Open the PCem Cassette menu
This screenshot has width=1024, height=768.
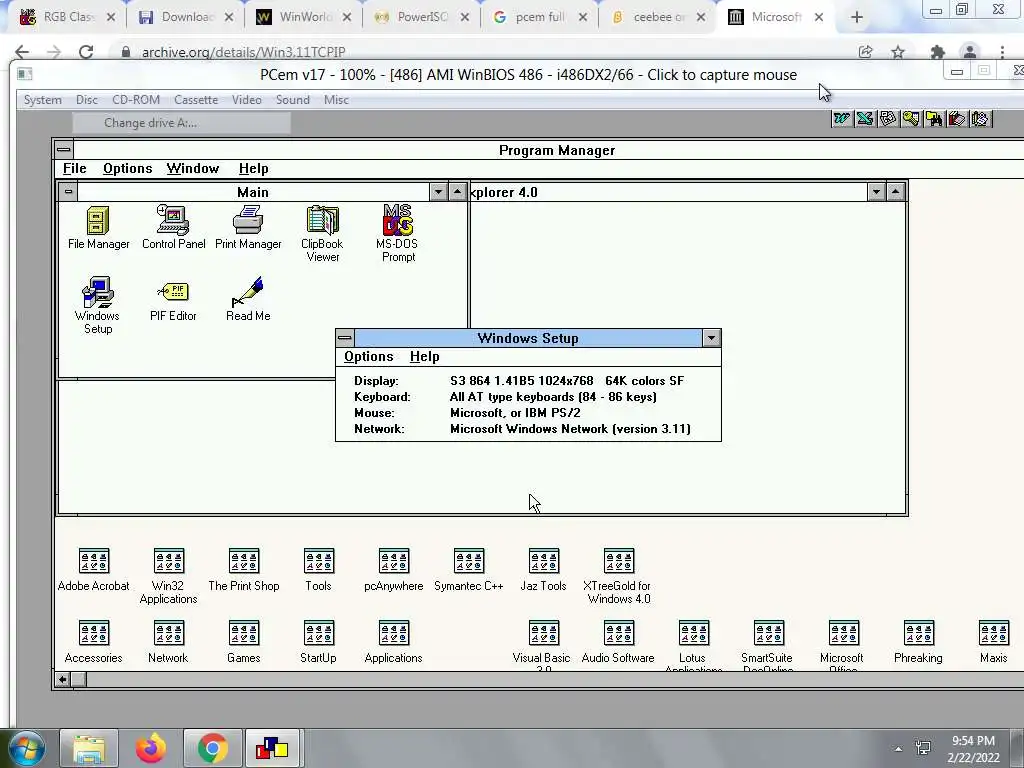(x=196, y=100)
